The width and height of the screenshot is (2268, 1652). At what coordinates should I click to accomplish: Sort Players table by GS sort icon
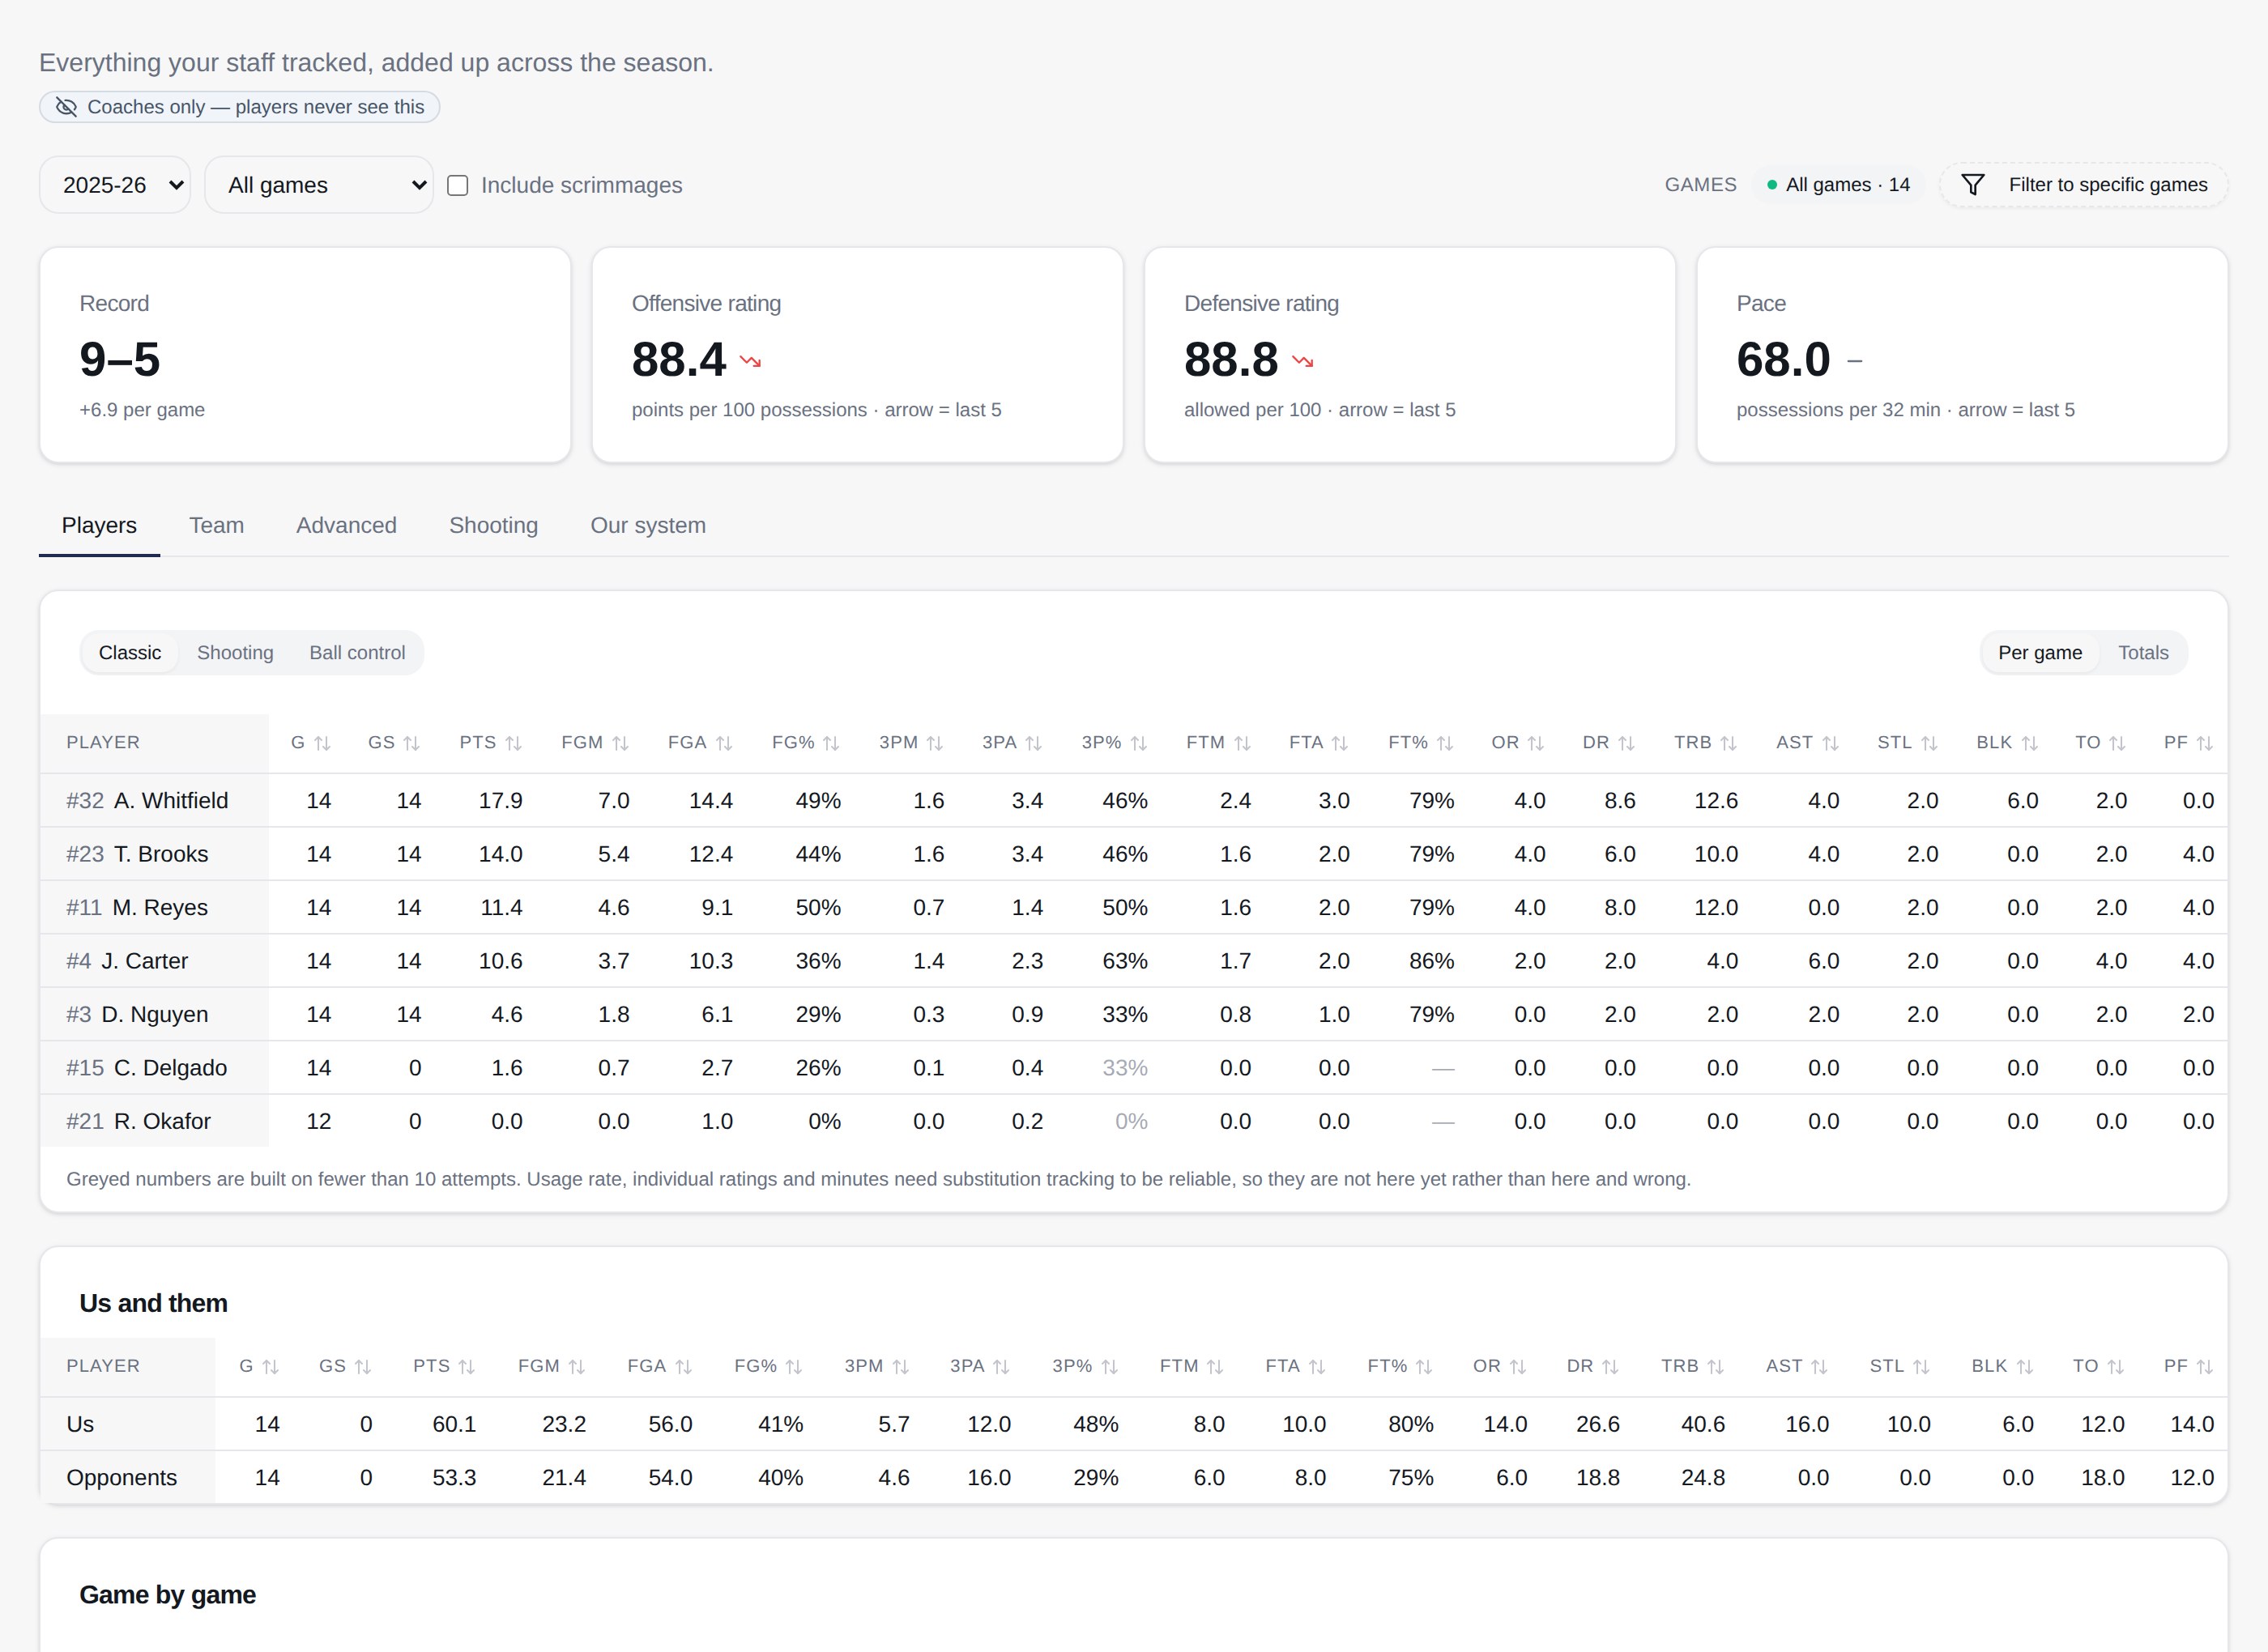411,743
